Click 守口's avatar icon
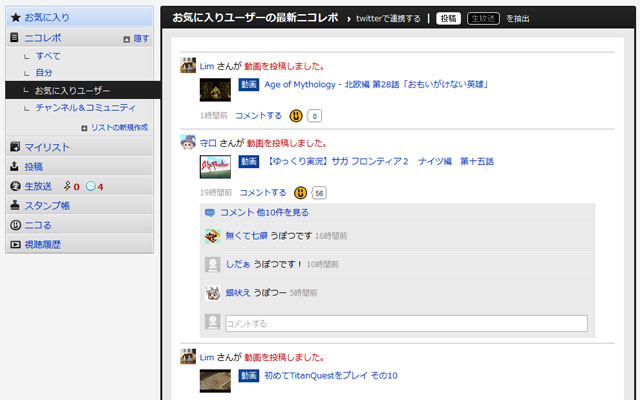 coord(188,142)
